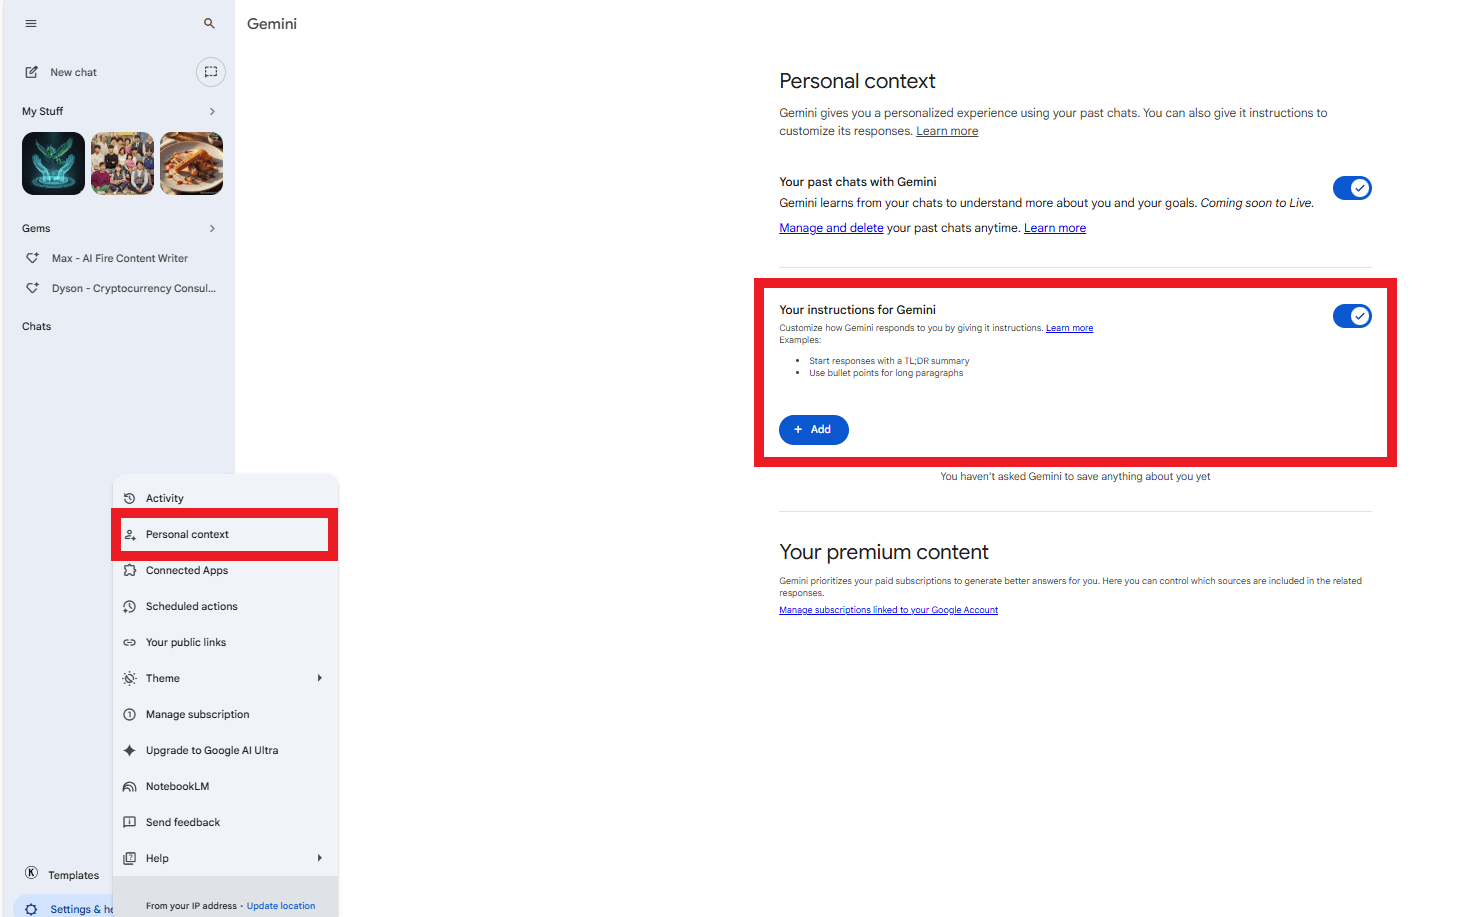Turn off Your instructions for Gemini
The image size is (1475, 917).
click(x=1352, y=315)
